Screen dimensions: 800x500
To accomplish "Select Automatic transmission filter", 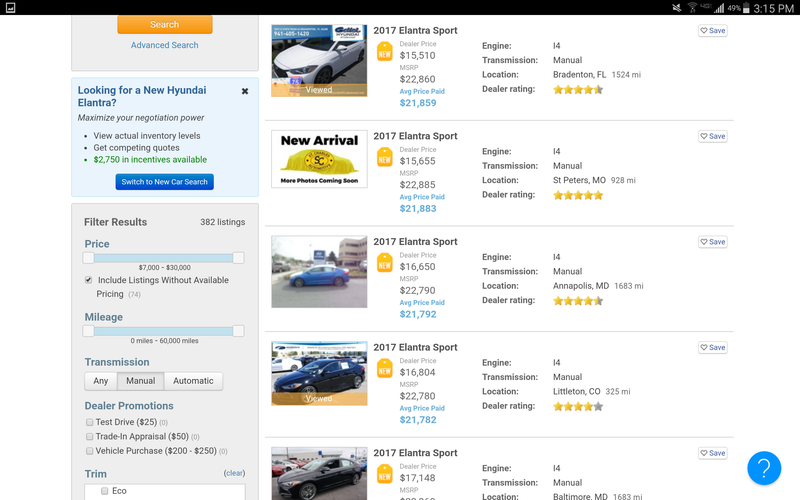I will click(193, 381).
